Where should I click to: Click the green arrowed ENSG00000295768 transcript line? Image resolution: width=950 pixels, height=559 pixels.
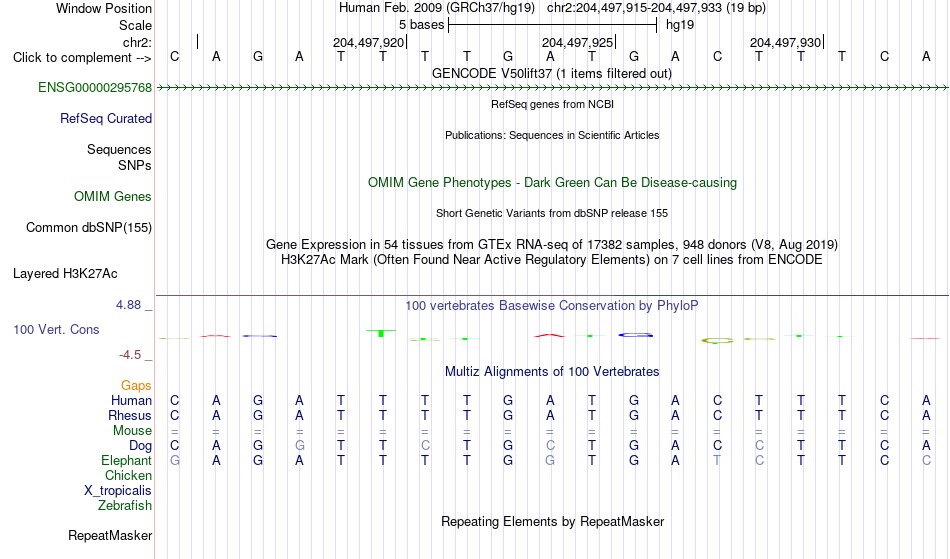point(552,88)
